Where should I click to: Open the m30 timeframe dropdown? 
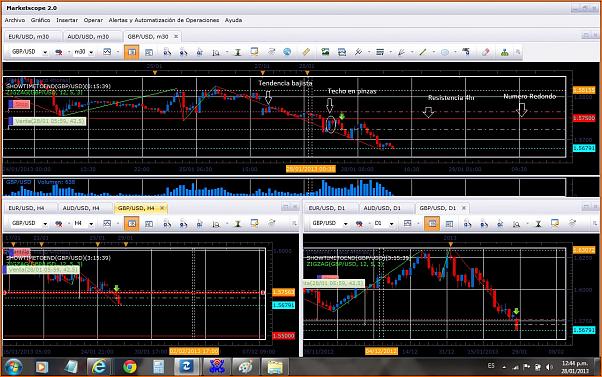(91, 52)
